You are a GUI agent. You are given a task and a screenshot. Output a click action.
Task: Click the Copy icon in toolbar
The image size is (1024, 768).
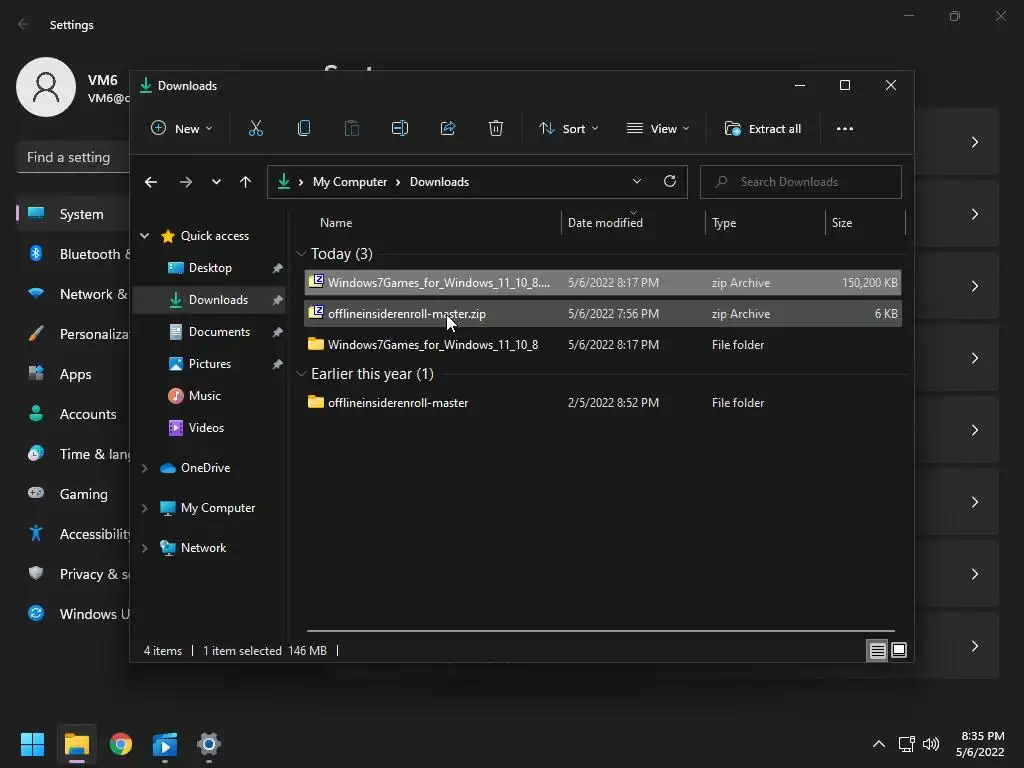click(304, 129)
